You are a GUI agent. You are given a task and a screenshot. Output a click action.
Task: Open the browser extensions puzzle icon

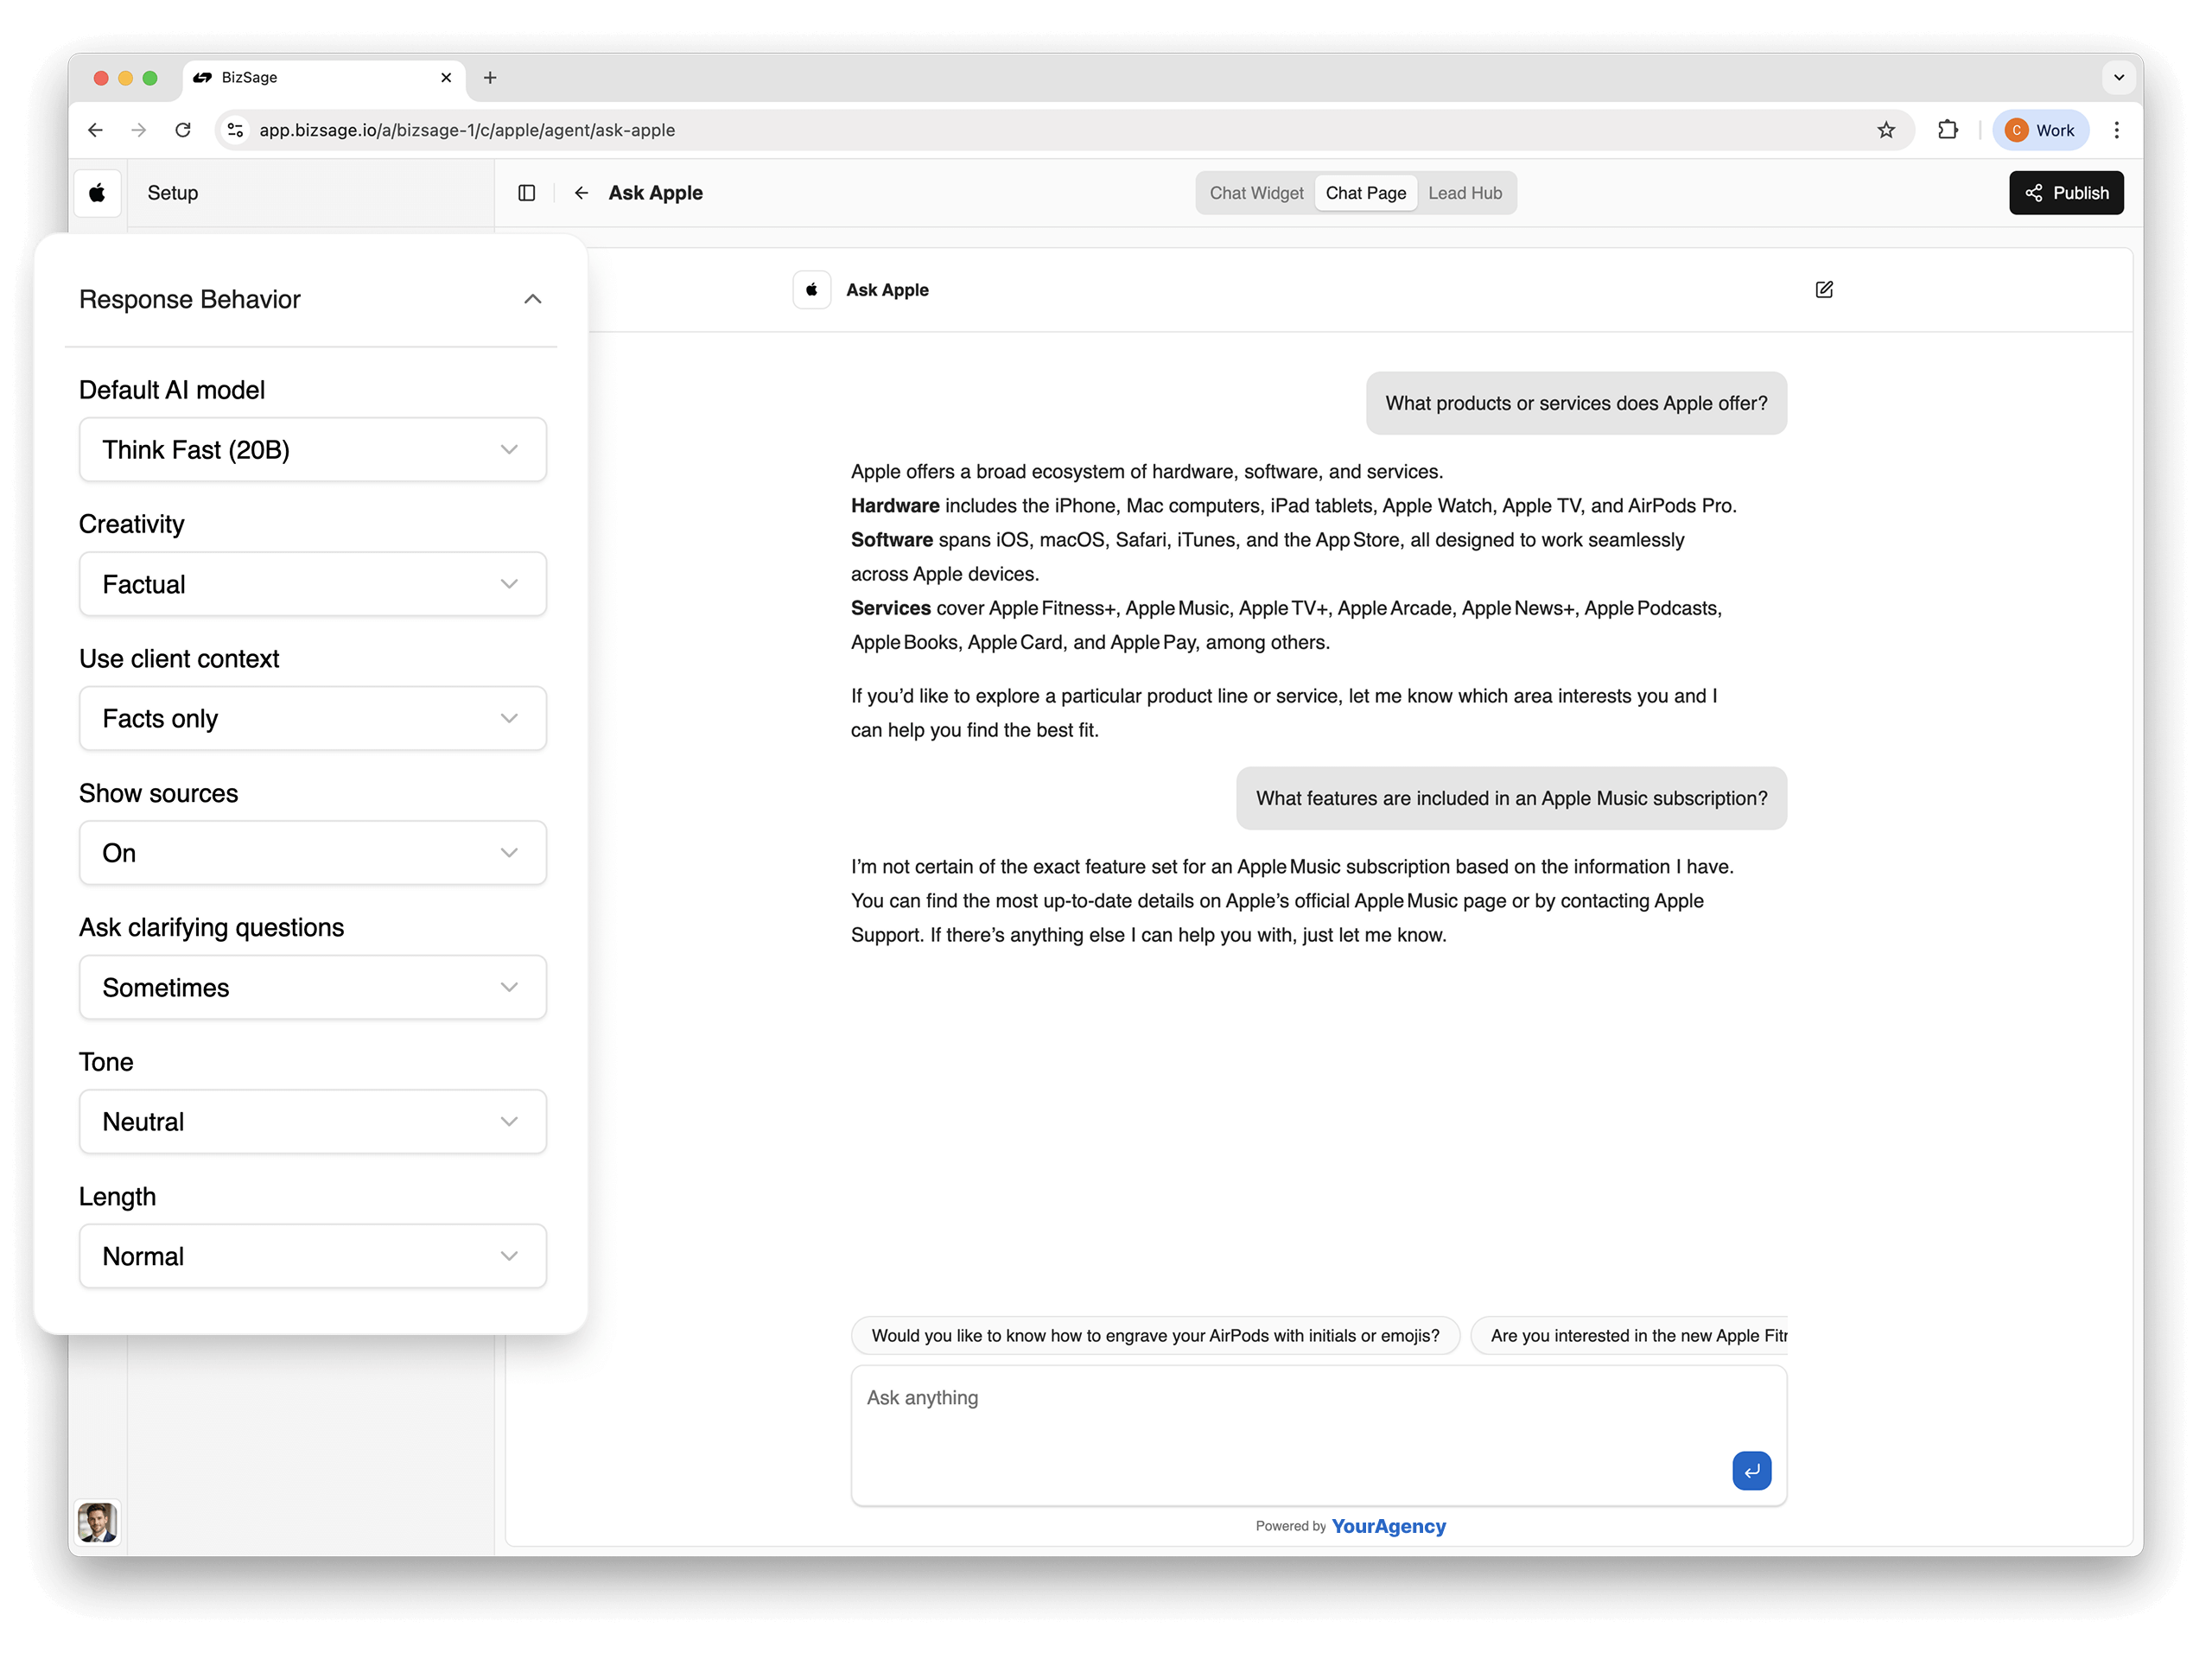(x=1947, y=130)
